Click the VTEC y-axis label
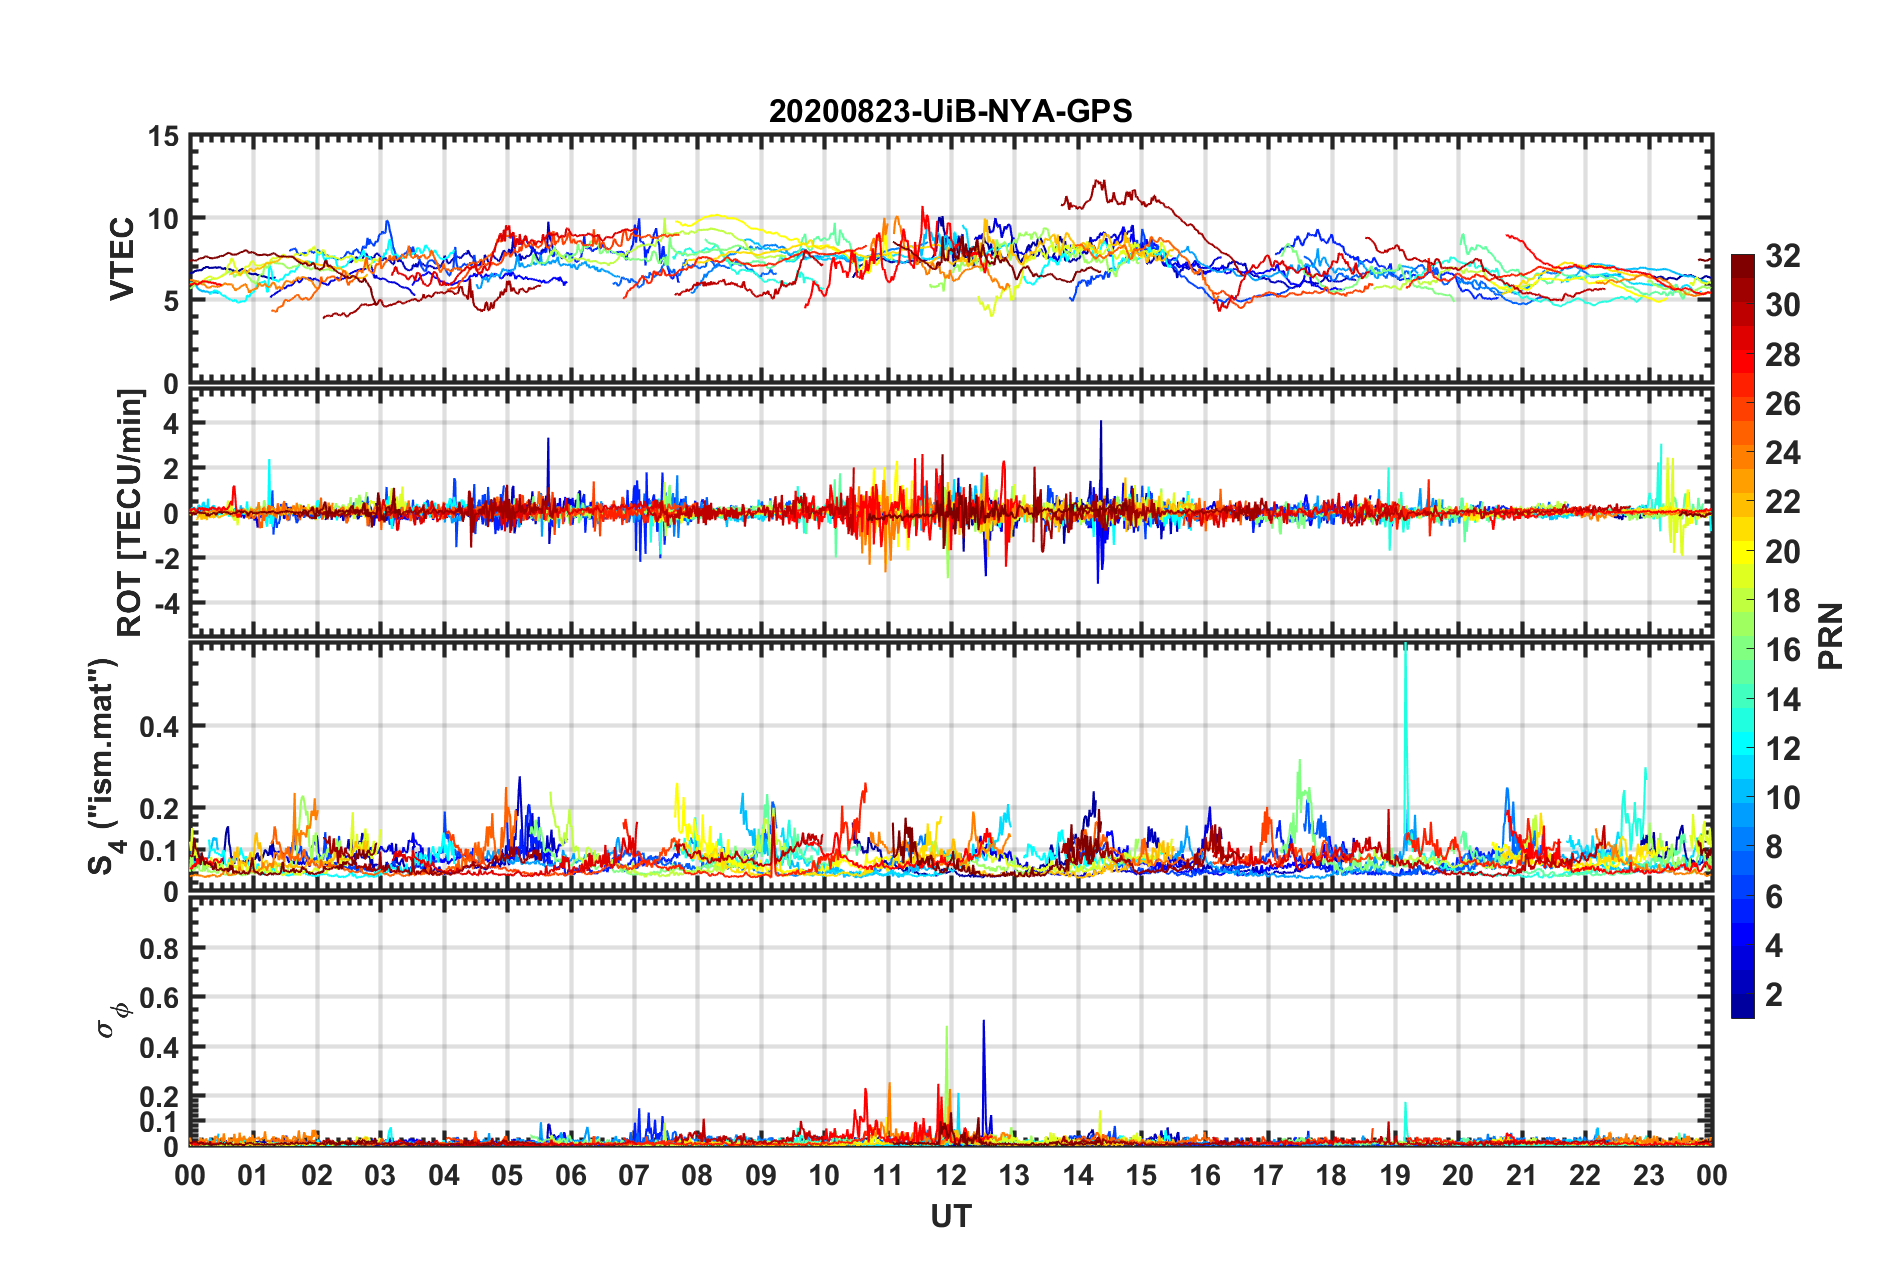This screenshot has width=1902, height=1272. click(122, 258)
